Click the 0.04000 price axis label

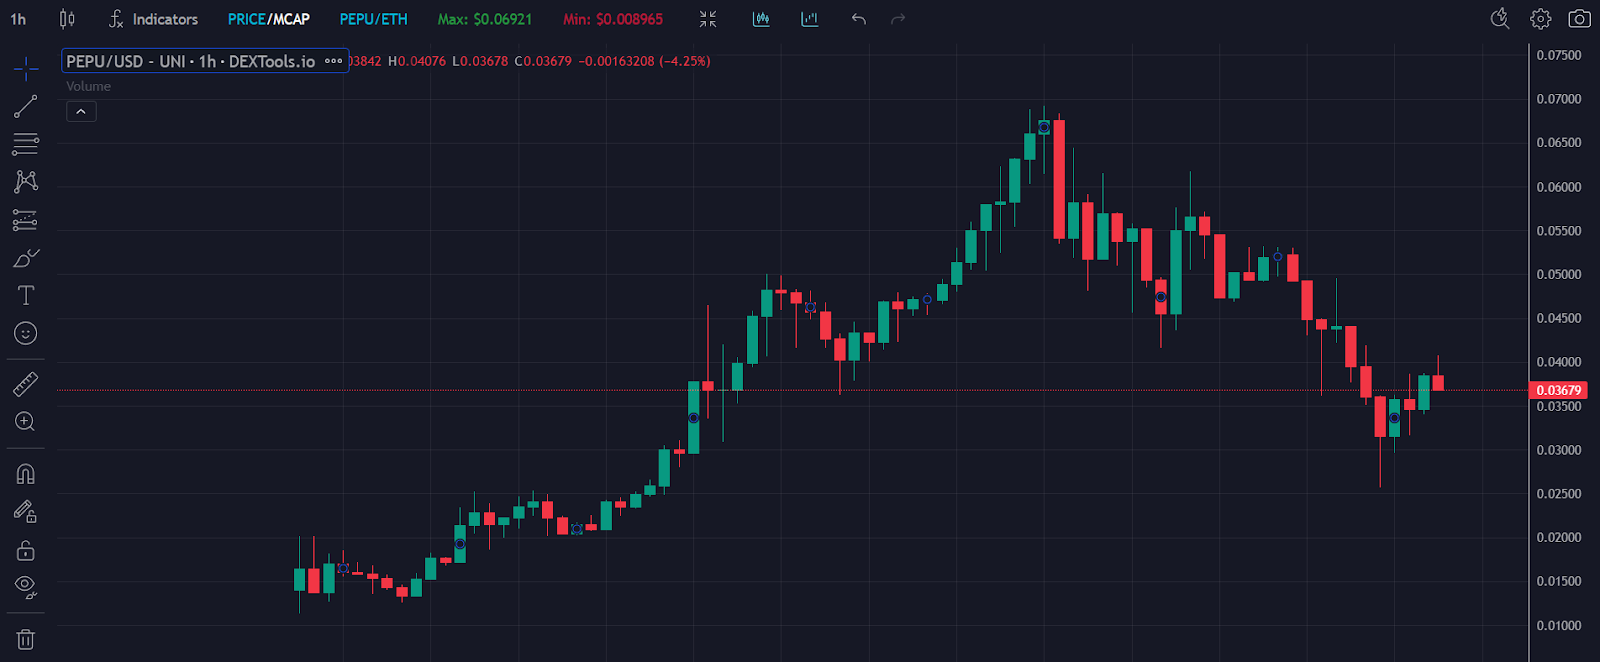[1559, 362]
